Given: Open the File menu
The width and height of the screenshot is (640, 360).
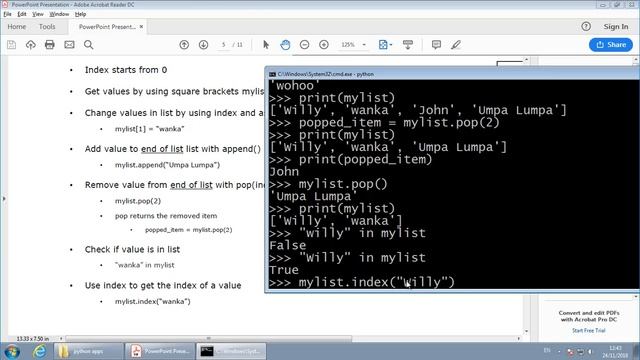Looking at the screenshot, I should (x=7, y=14).
